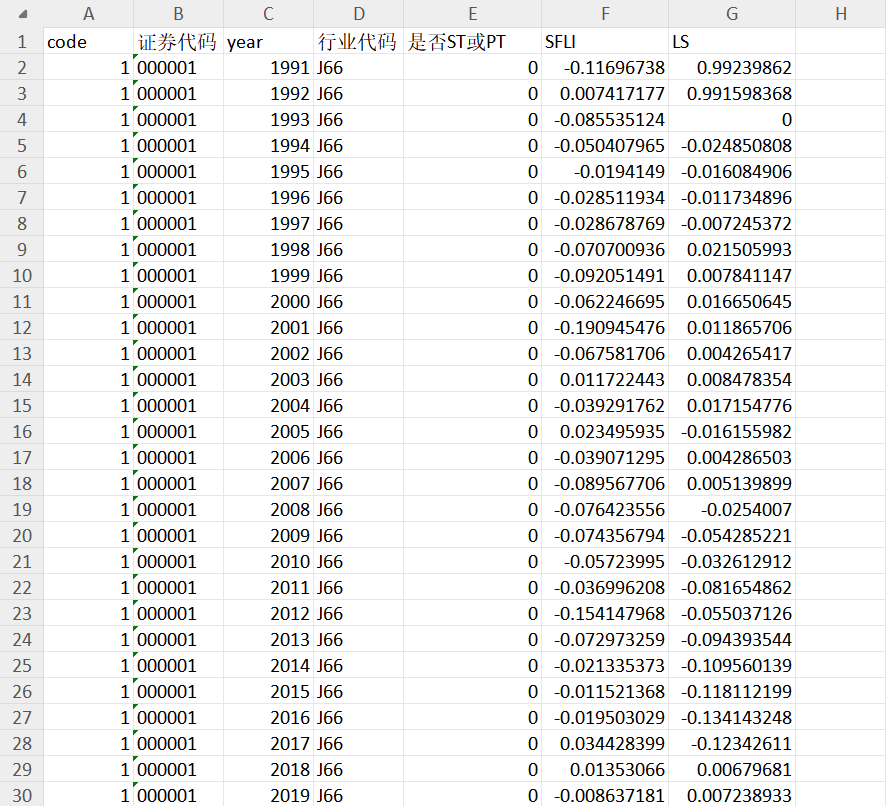886x806 pixels.
Task: Select row 30 header
Action: pos(21,795)
